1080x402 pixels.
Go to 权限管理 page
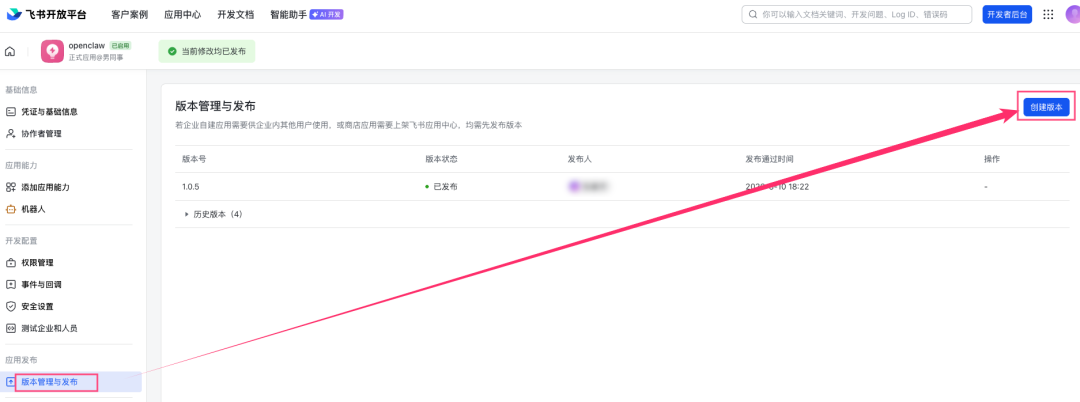click(37, 263)
